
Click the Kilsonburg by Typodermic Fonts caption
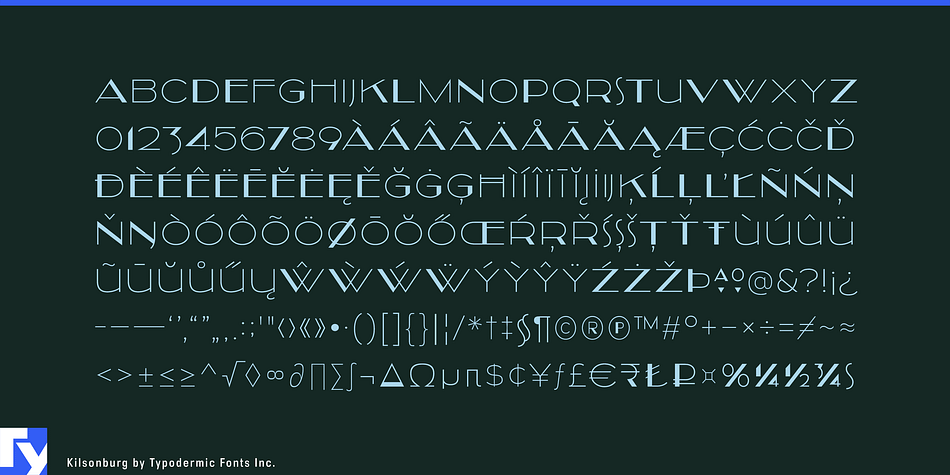170,463
